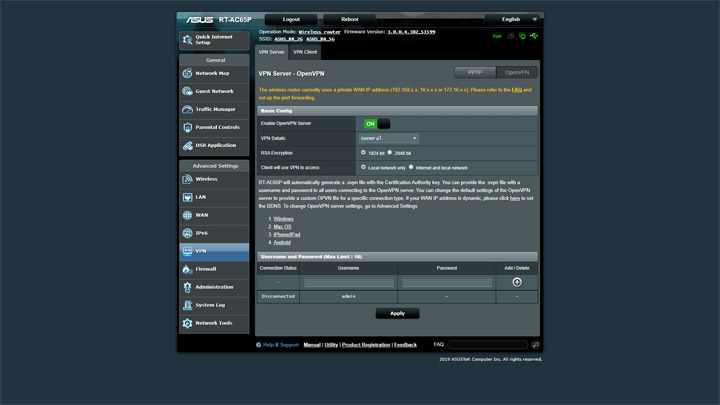The width and height of the screenshot is (720, 405).
Task: Click the green network clients status icon
Action: 523,36
